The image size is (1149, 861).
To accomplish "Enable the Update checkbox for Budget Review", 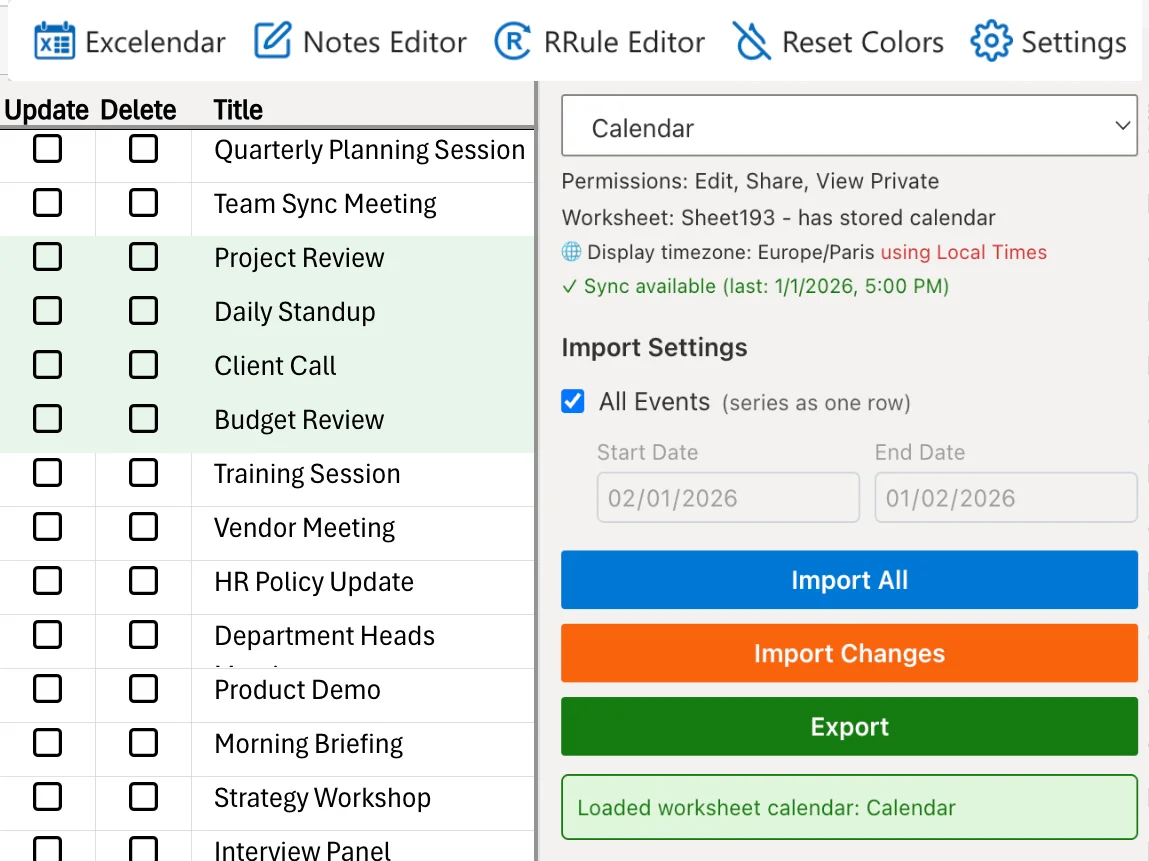I will pos(47,418).
